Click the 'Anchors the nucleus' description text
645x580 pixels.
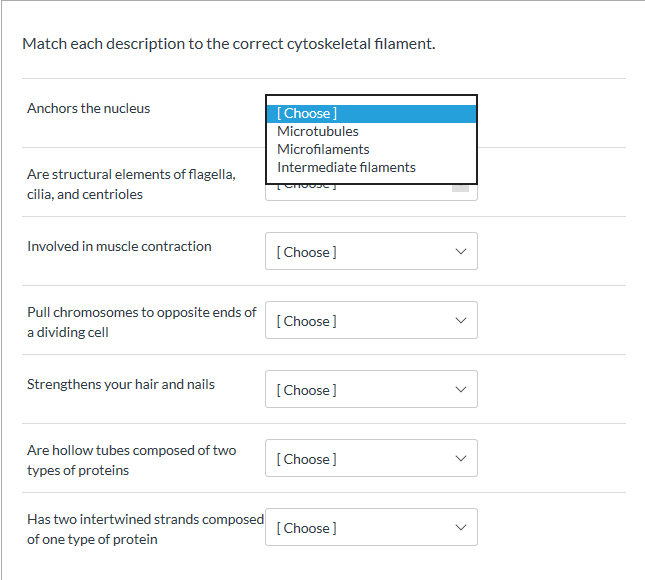coord(89,108)
